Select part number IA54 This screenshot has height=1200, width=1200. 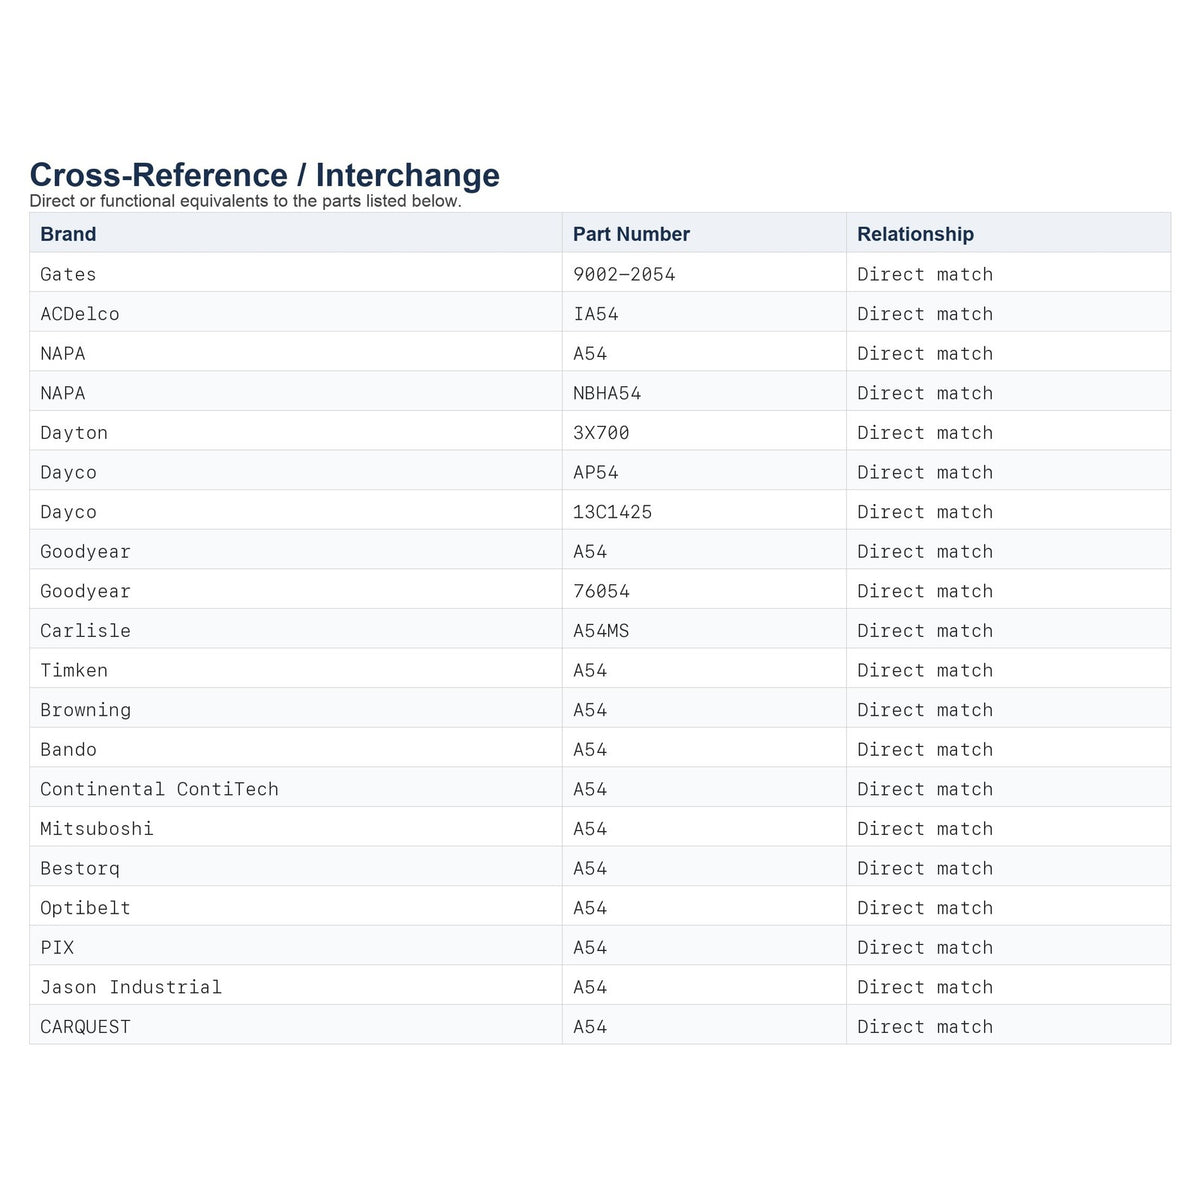(596, 314)
